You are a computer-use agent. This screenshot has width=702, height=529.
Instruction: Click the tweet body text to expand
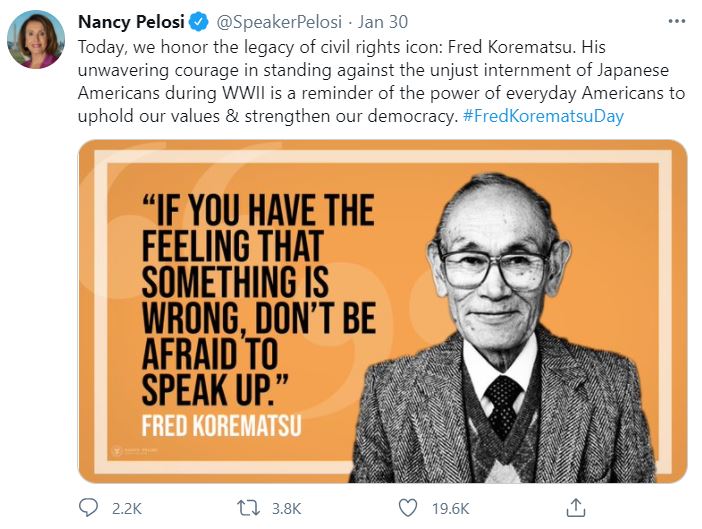(381, 81)
